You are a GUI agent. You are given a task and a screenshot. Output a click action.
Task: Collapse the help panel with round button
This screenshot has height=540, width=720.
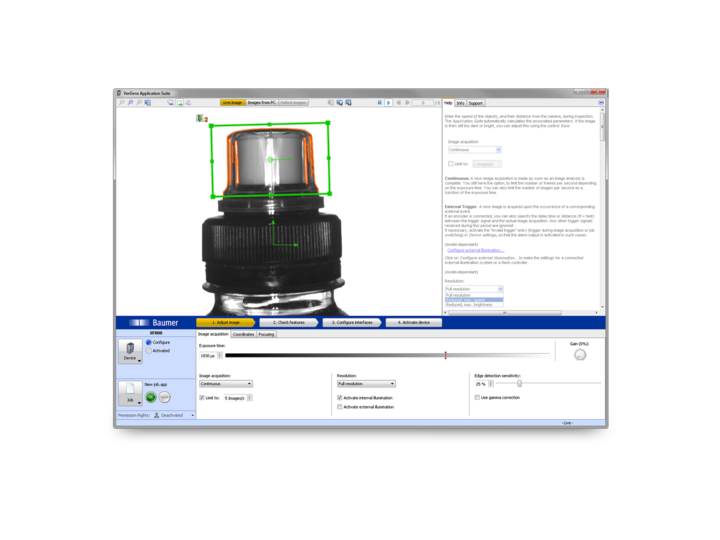(x=601, y=102)
